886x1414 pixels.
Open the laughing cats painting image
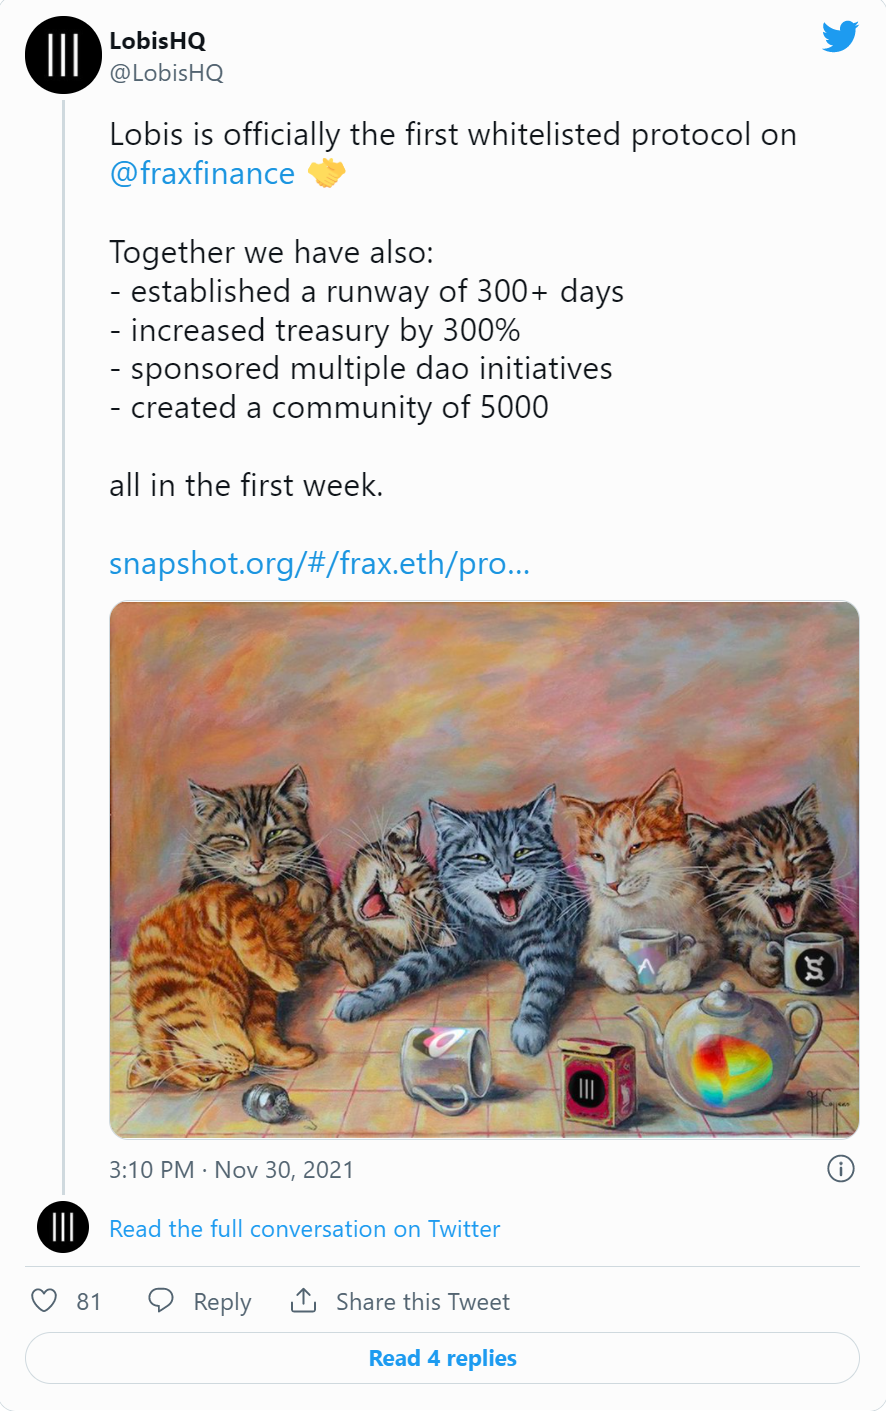pos(484,869)
